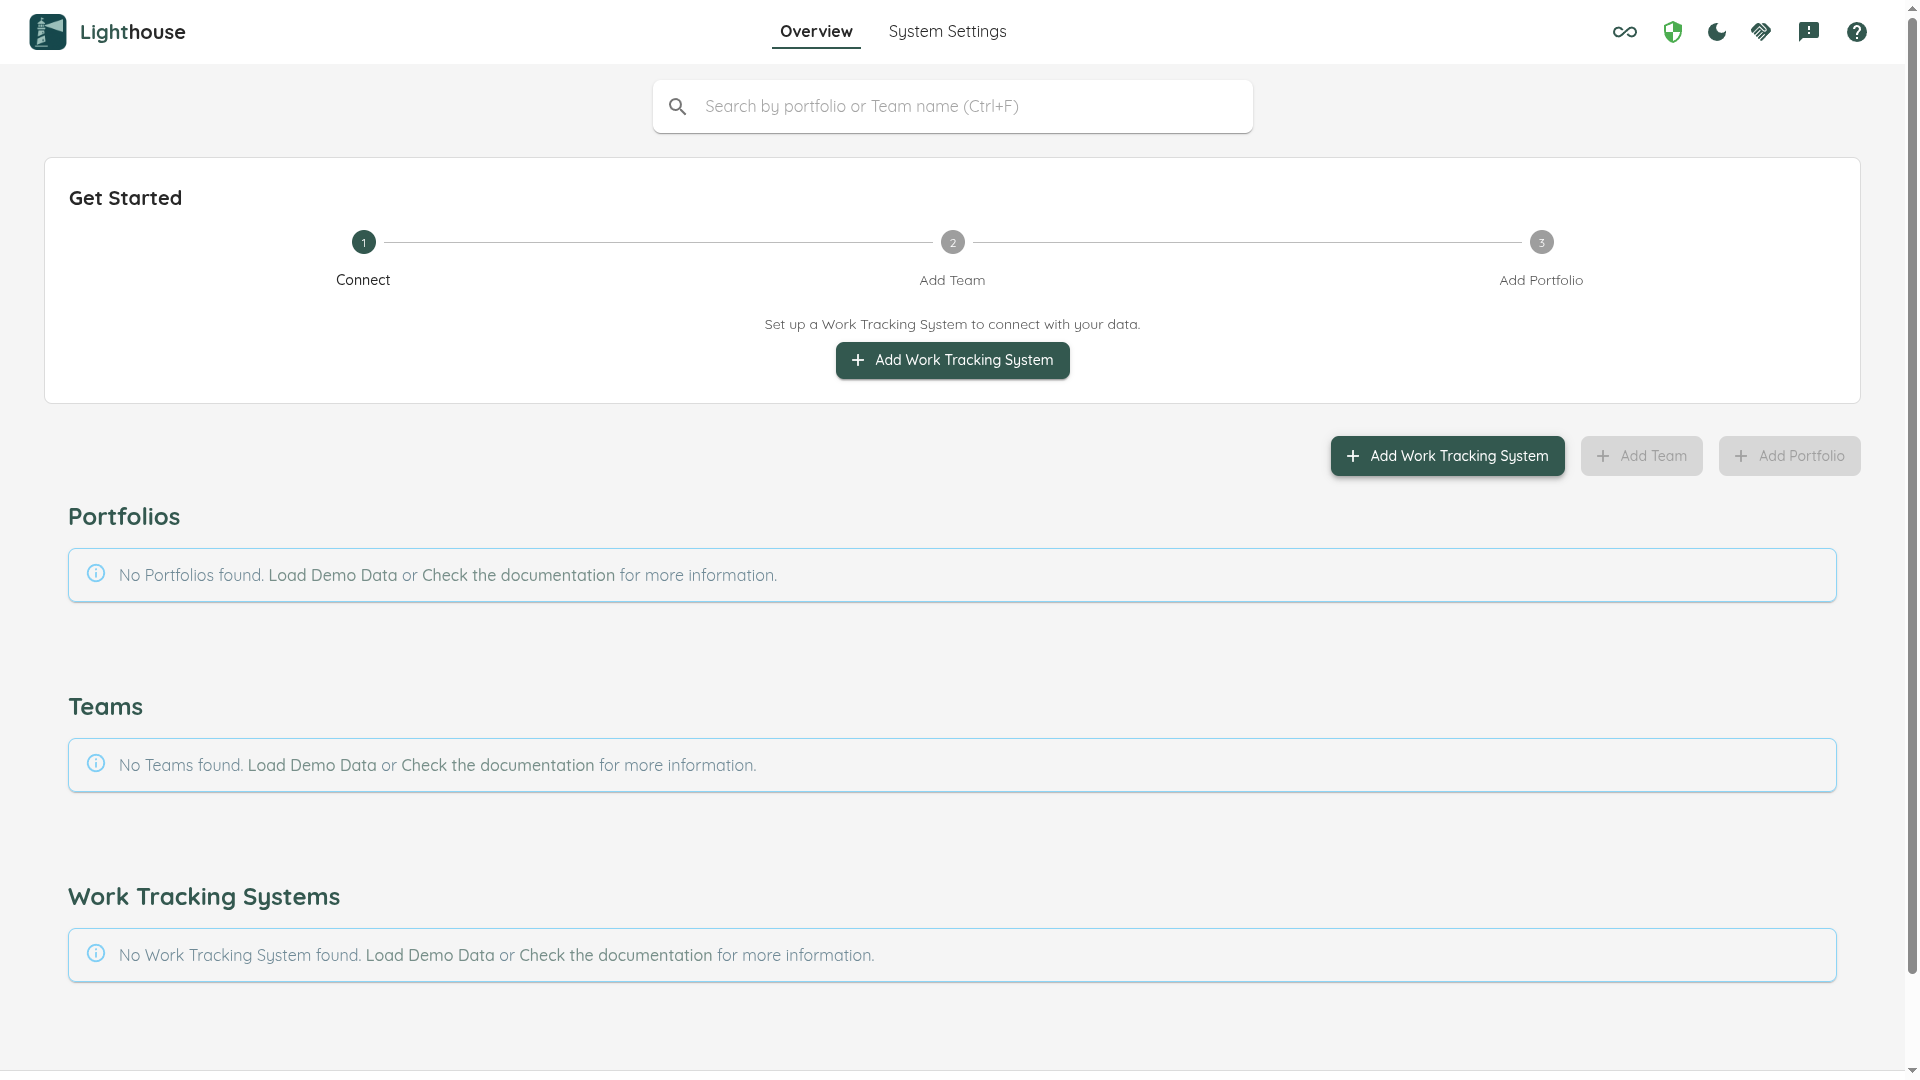Image resolution: width=1920 pixels, height=1080 pixels.
Task: Click the info icon in the Portfolios alert
Action: [96, 573]
